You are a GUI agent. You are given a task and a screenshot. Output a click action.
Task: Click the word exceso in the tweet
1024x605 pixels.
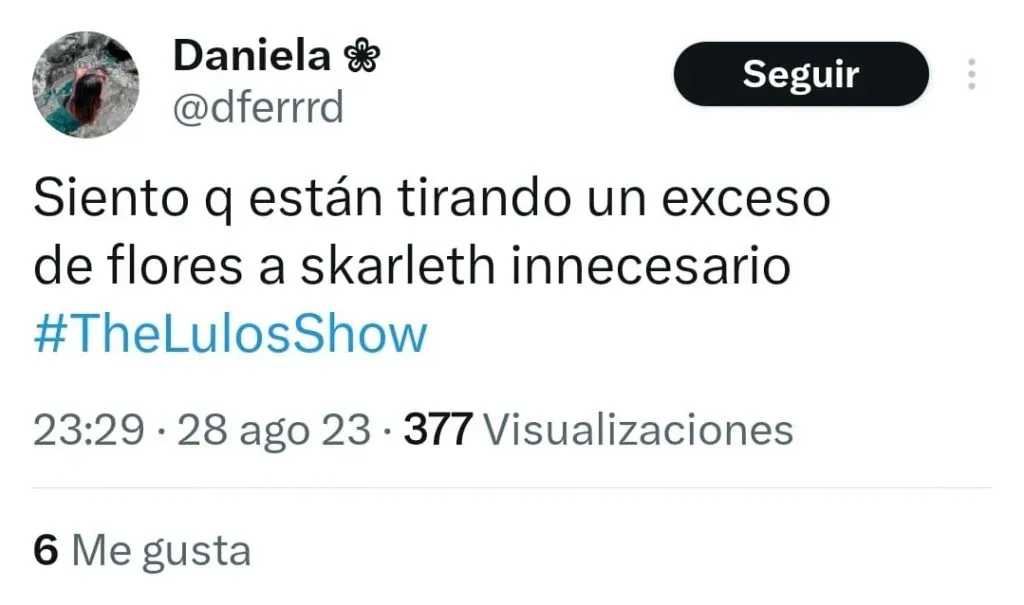(x=746, y=199)
